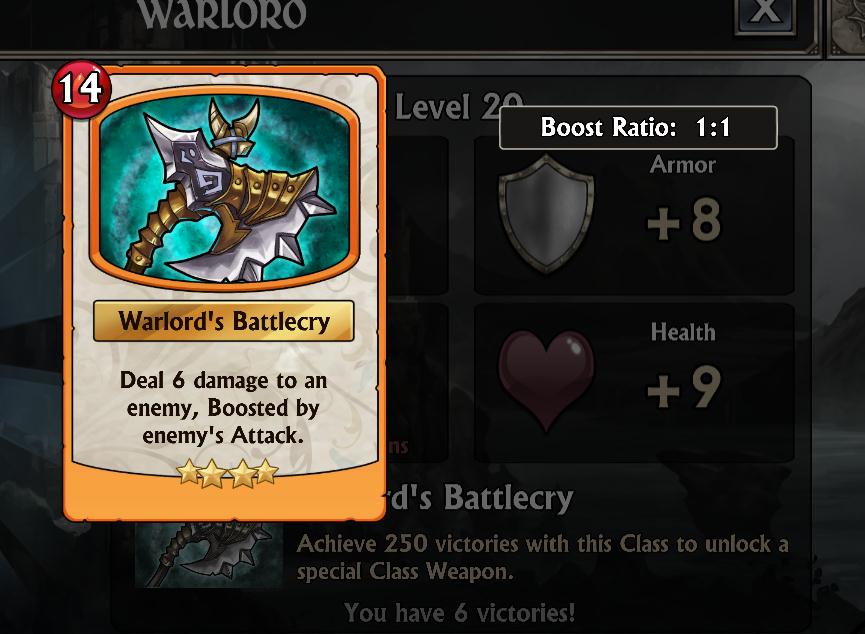The height and width of the screenshot is (634, 865).
Task: Select the Armor +8 stat panel
Action: pos(634,216)
